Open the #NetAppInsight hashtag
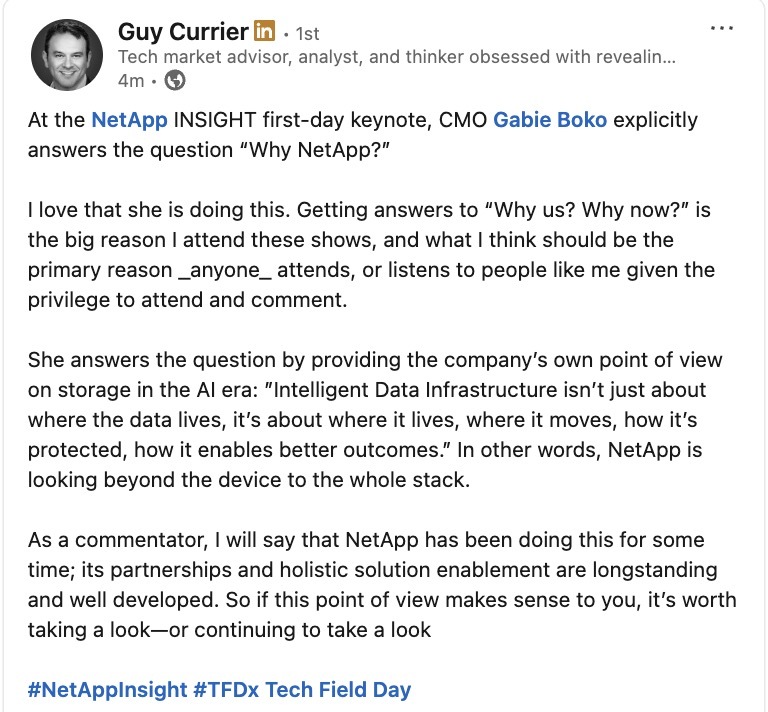 (x=109, y=689)
